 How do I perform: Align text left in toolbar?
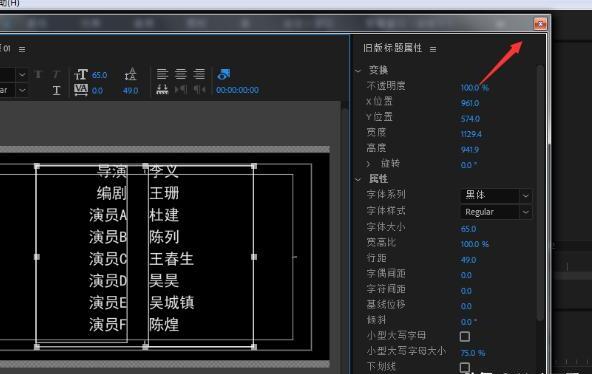tap(162, 74)
